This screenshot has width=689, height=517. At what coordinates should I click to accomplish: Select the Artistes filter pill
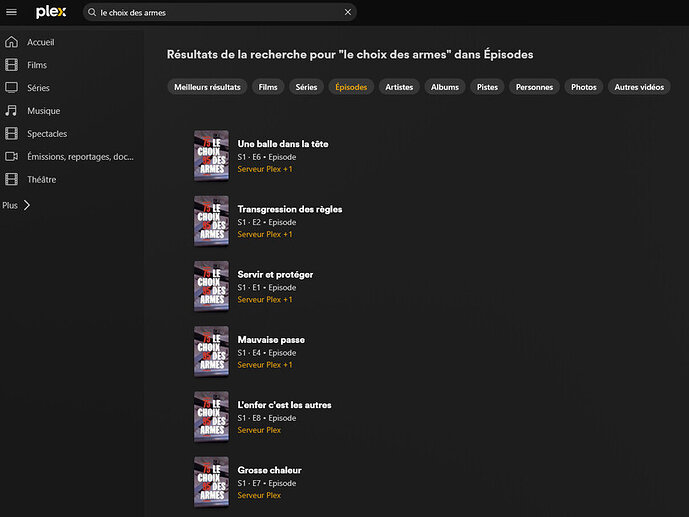(399, 87)
